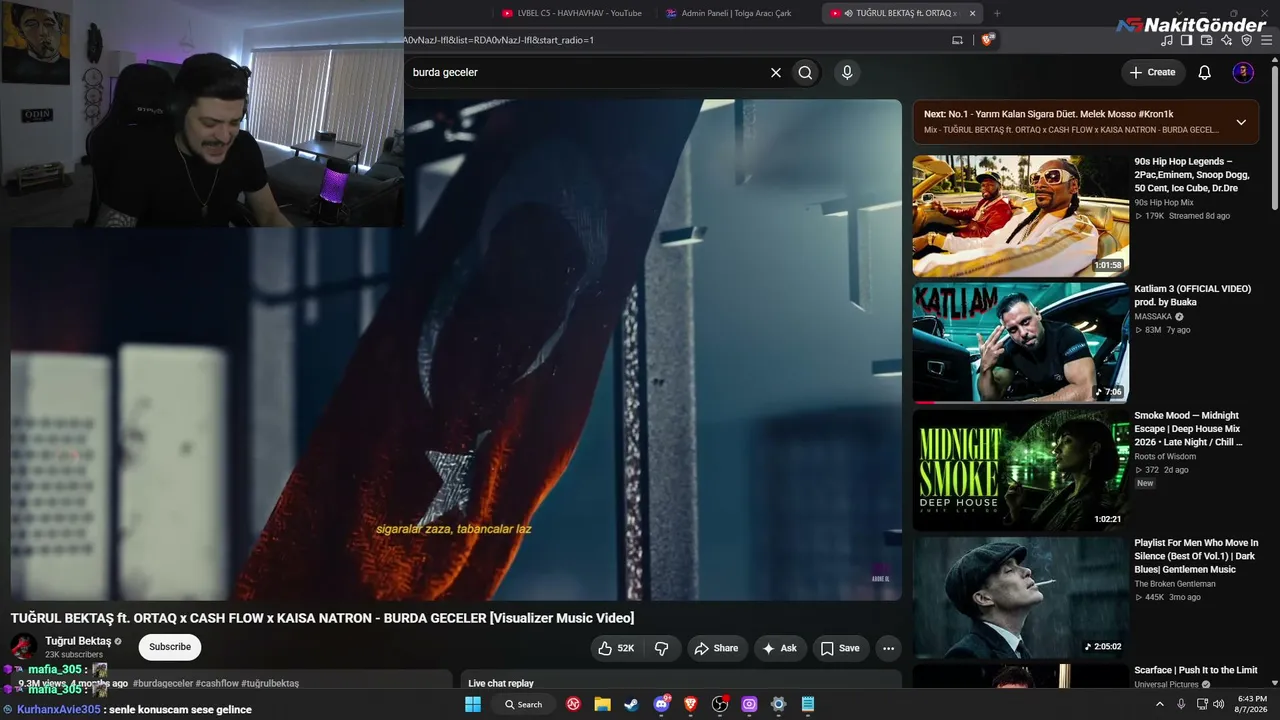This screenshot has width=1280, height=720.
Task: Open Playlist For Men Who Move thumbnail
Action: click(x=1020, y=597)
